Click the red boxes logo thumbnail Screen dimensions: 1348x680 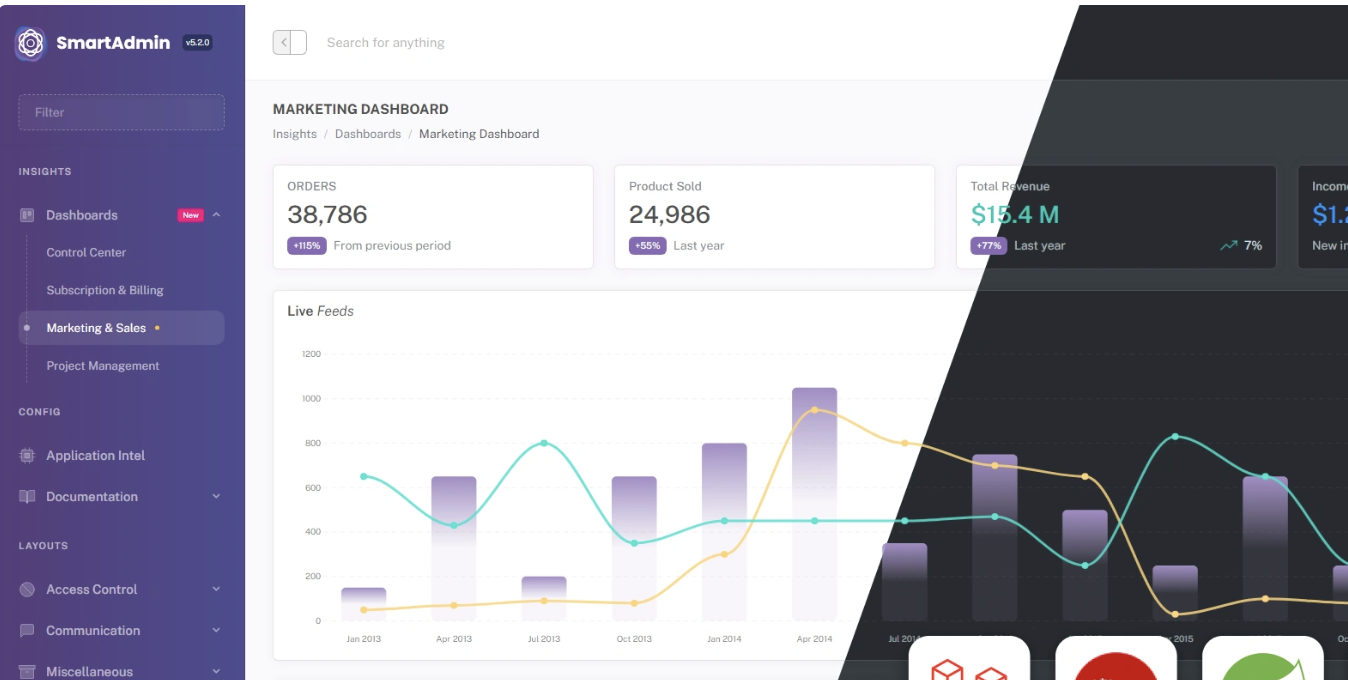click(x=969, y=658)
